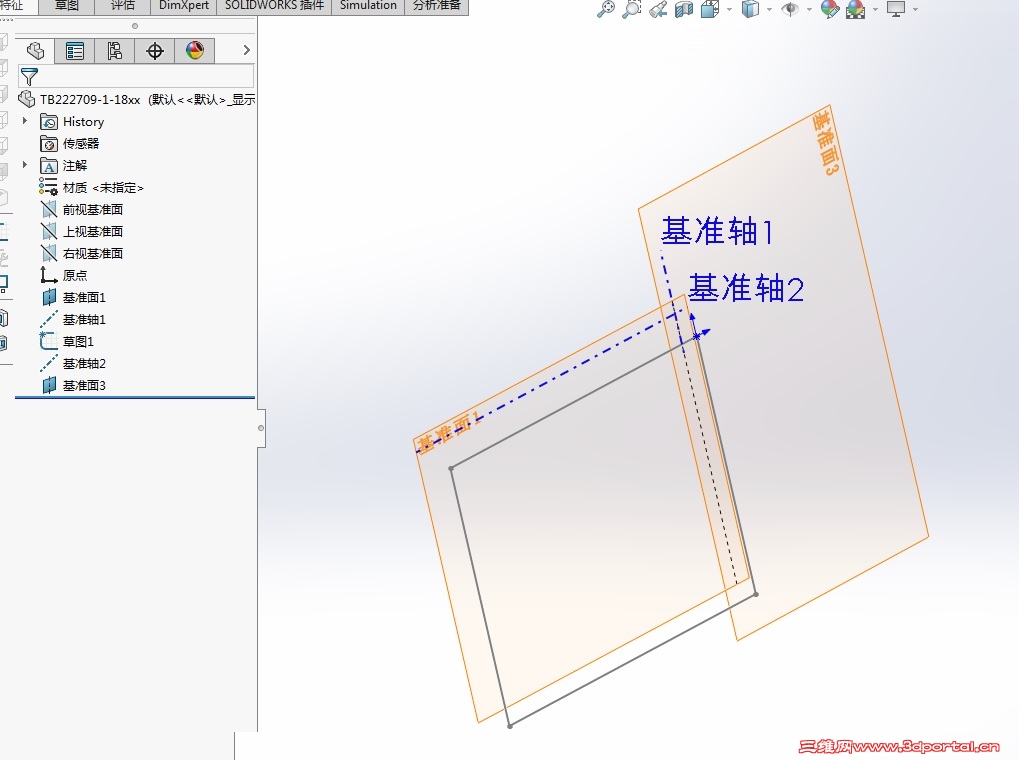Switch to the SOLIDWORKS 插件 tab

[x=274, y=7]
